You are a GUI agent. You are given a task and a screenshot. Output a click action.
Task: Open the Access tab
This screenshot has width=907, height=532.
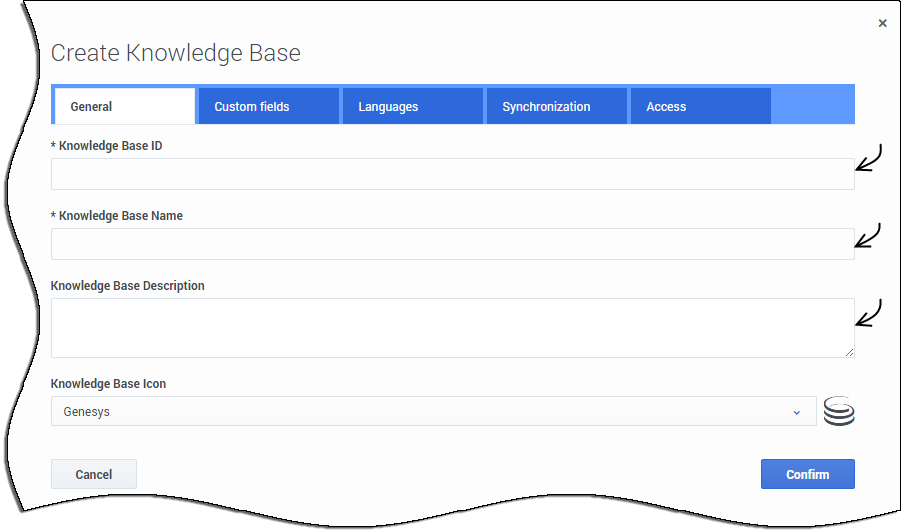coord(700,106)
